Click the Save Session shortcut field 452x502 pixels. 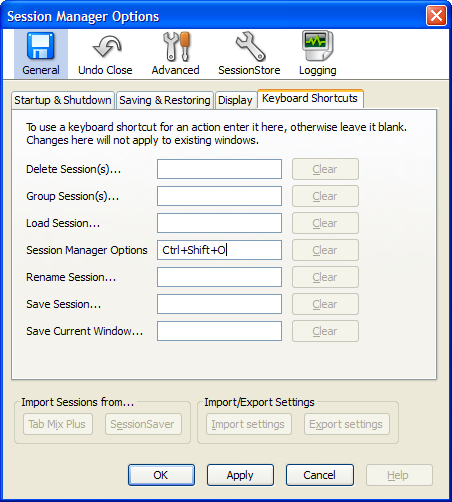[219, 304]
